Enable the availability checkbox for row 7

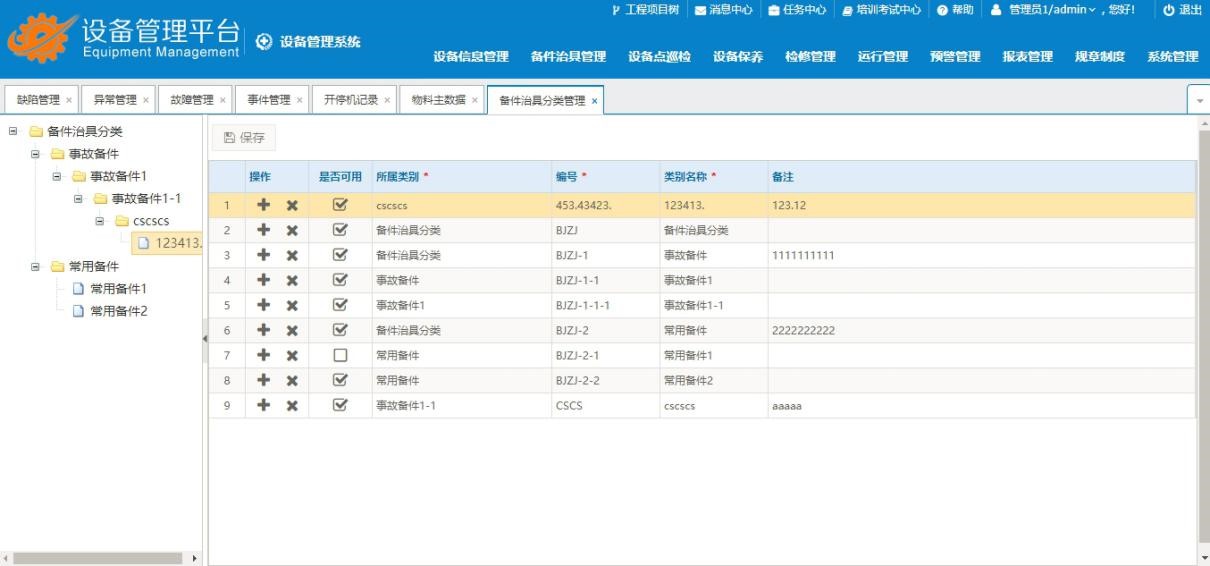[340, 355]
